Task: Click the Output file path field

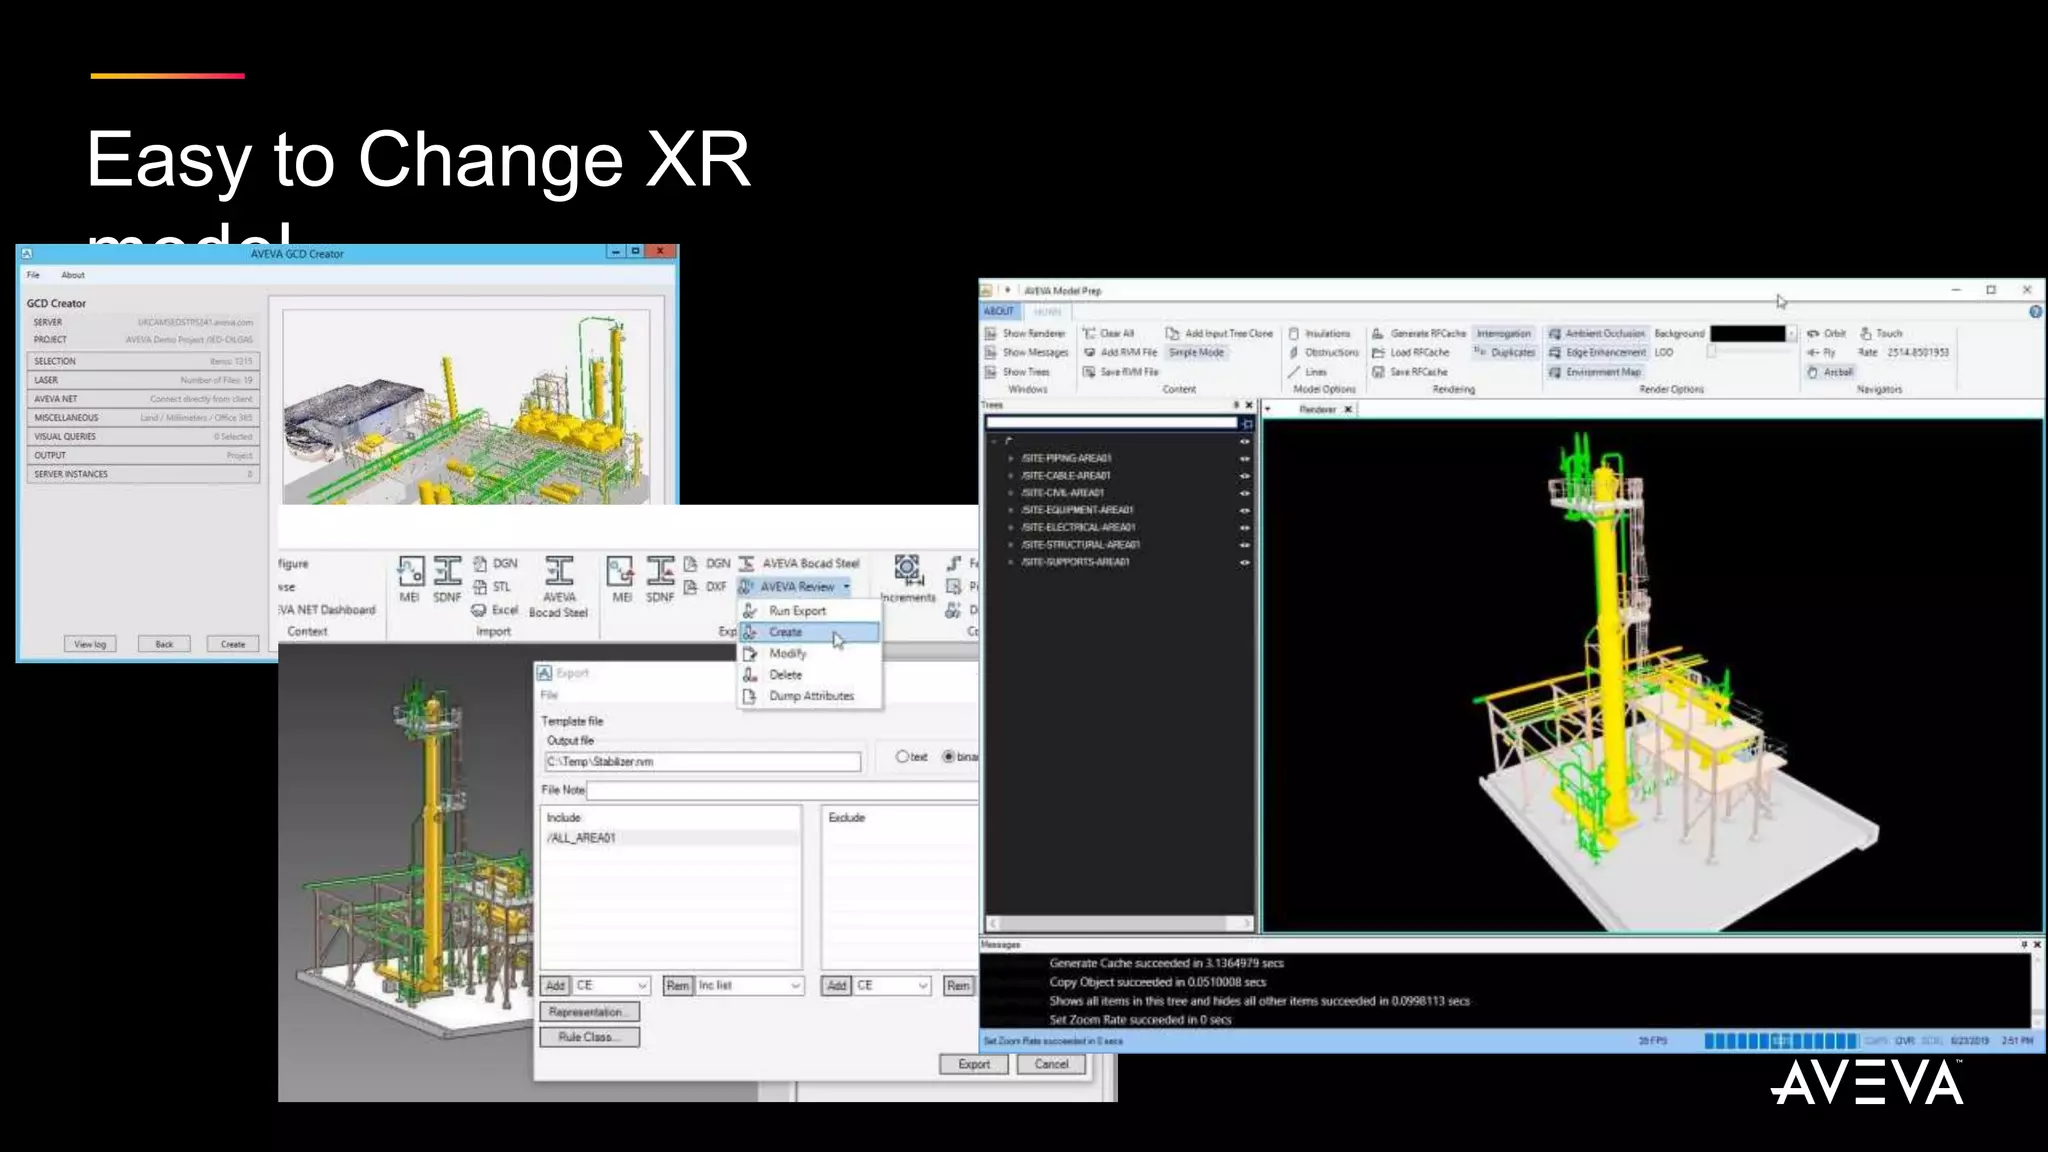Action: coord(702,762)
